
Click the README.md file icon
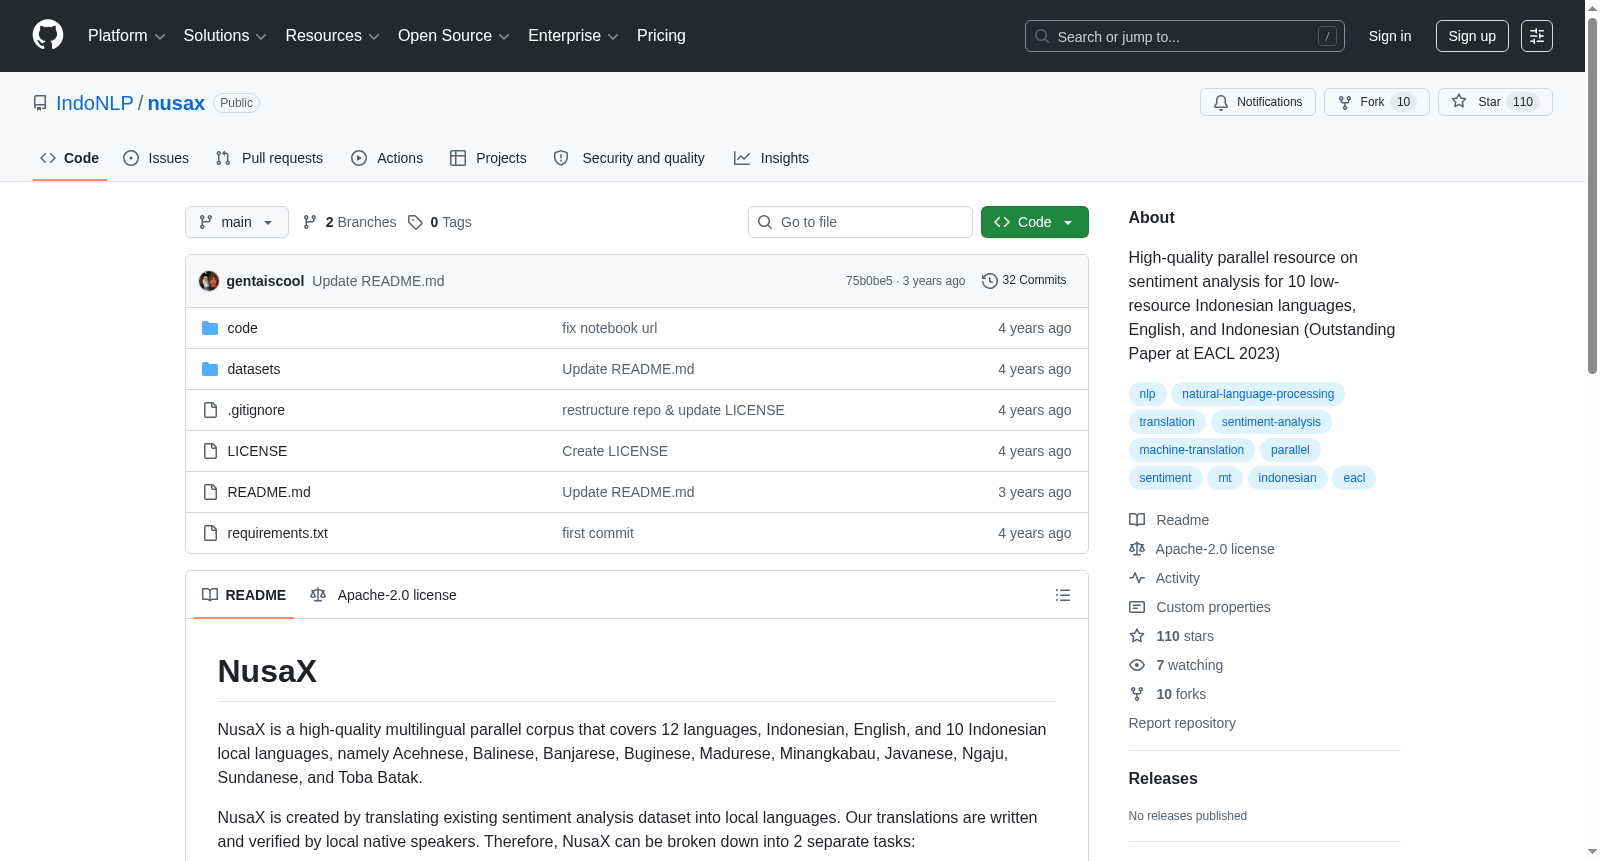[x=210, y=492]
